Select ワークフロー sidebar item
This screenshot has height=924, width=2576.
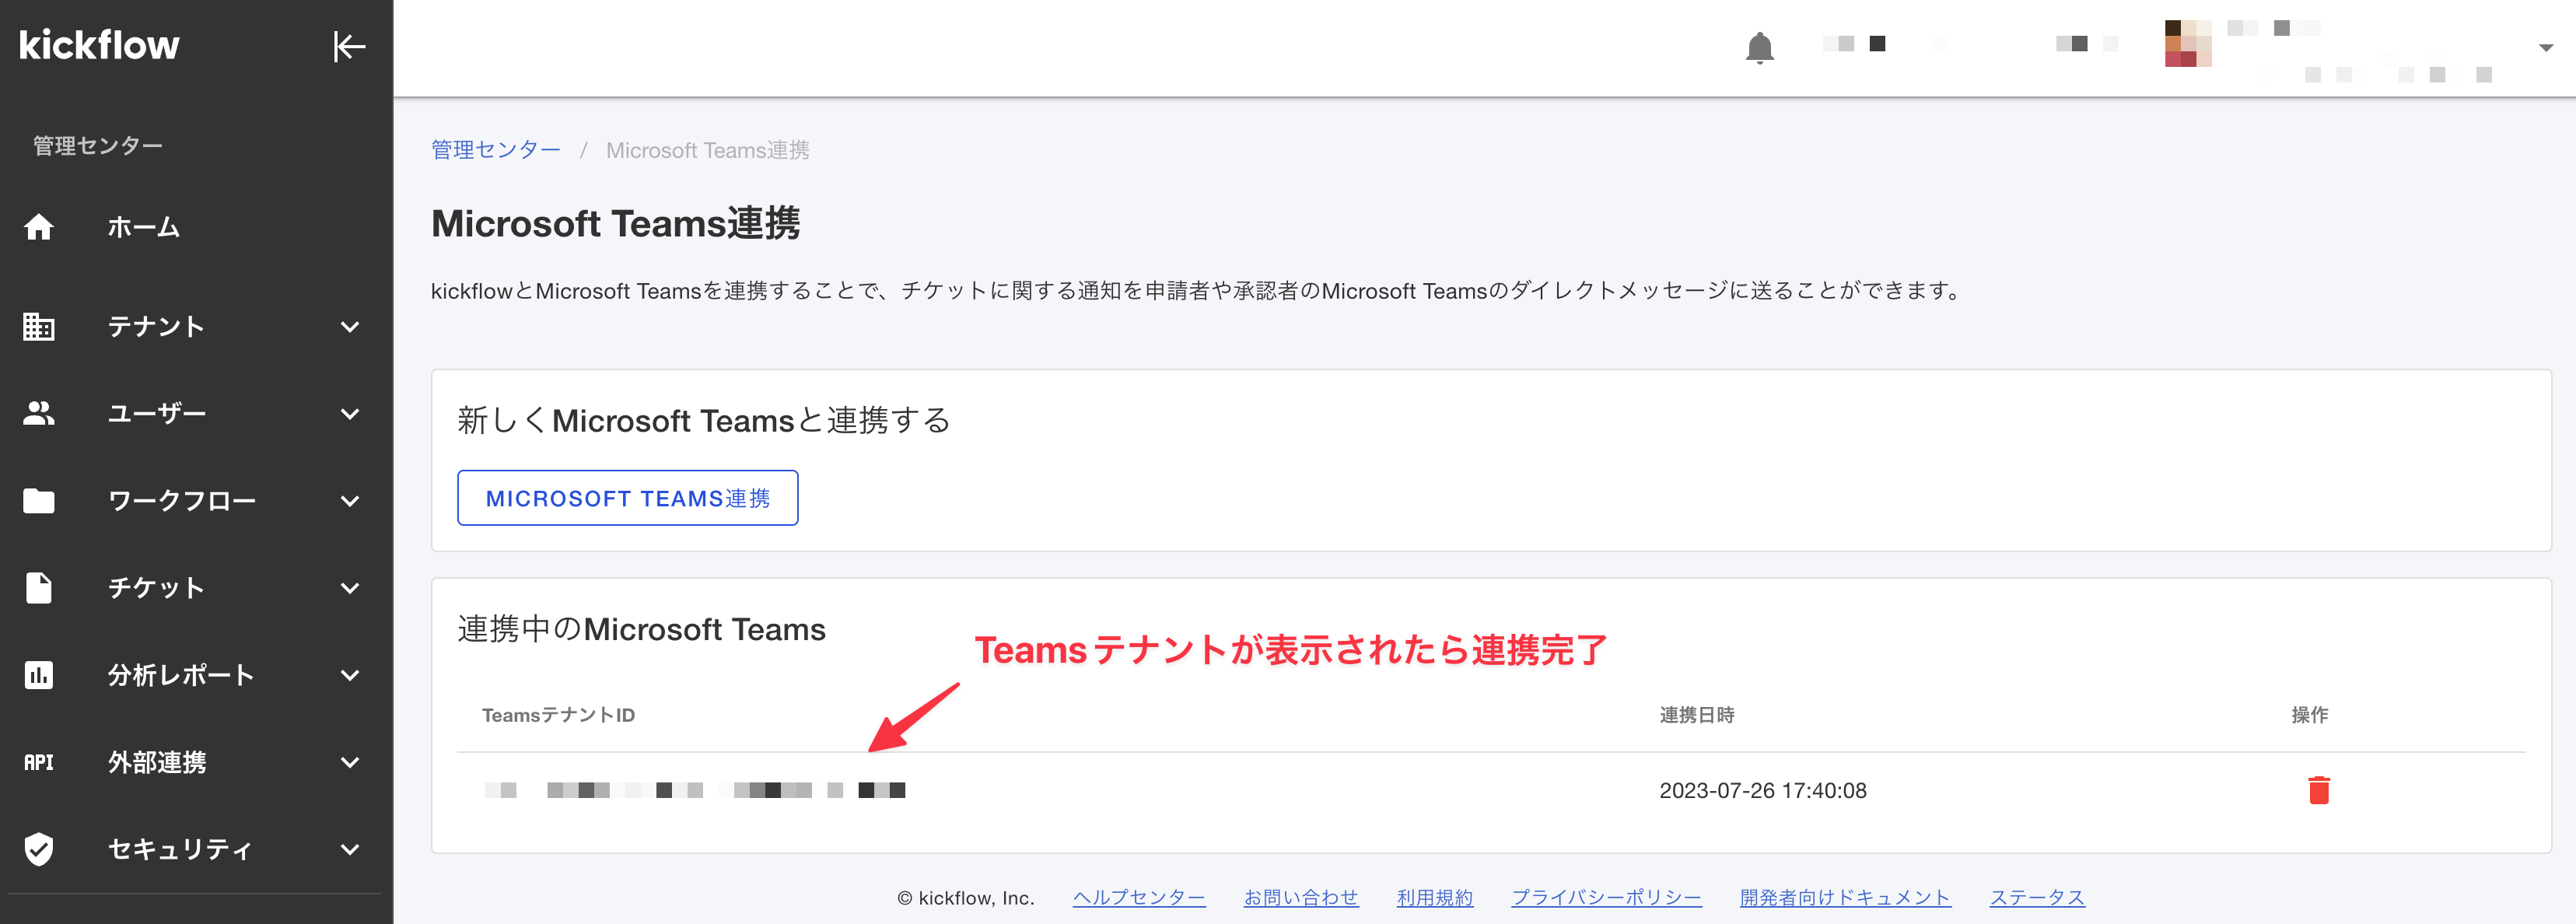click(x=182, y=501)
